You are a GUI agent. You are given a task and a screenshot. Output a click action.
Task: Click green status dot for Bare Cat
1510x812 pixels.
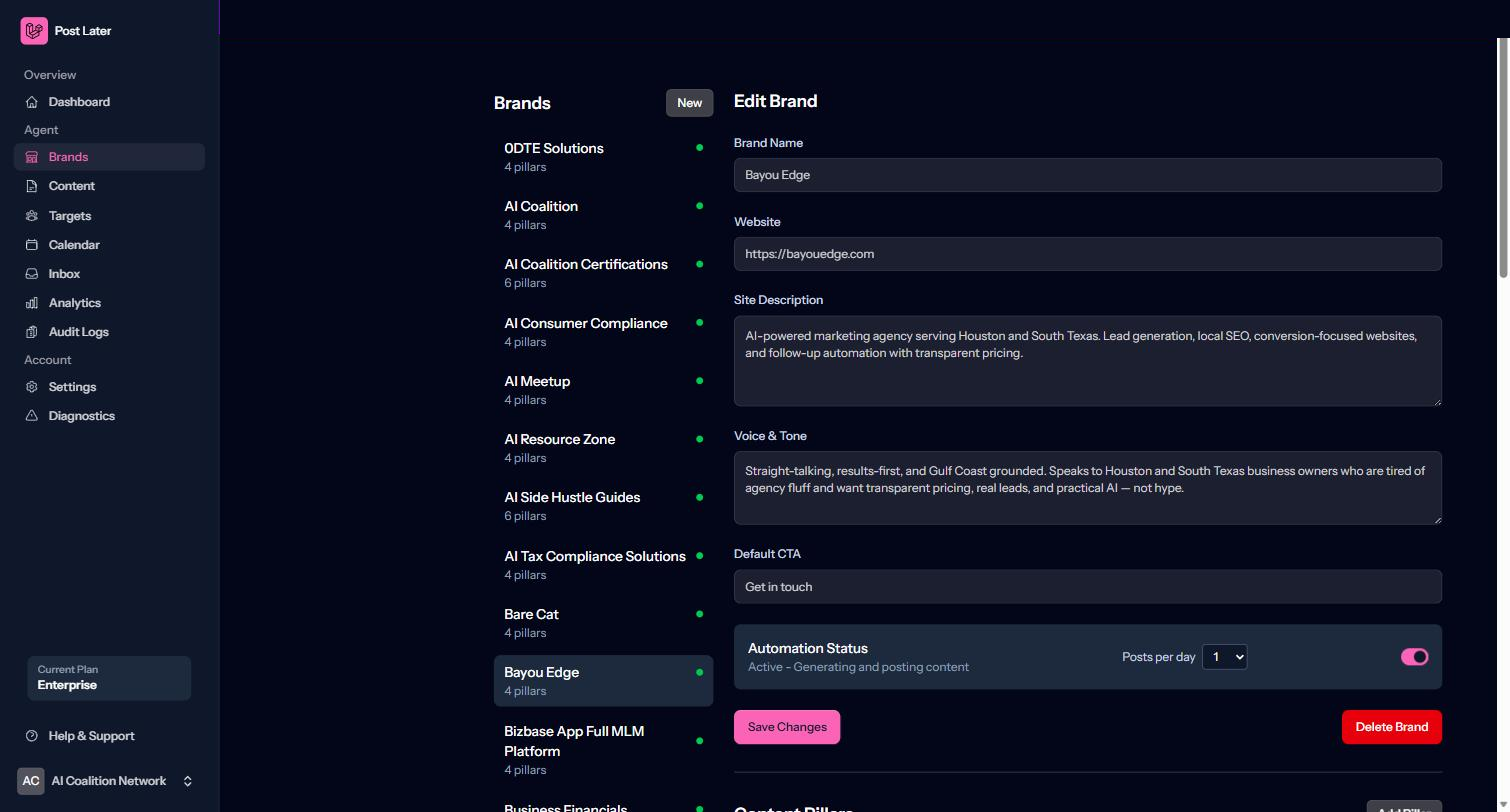(699, 614)
